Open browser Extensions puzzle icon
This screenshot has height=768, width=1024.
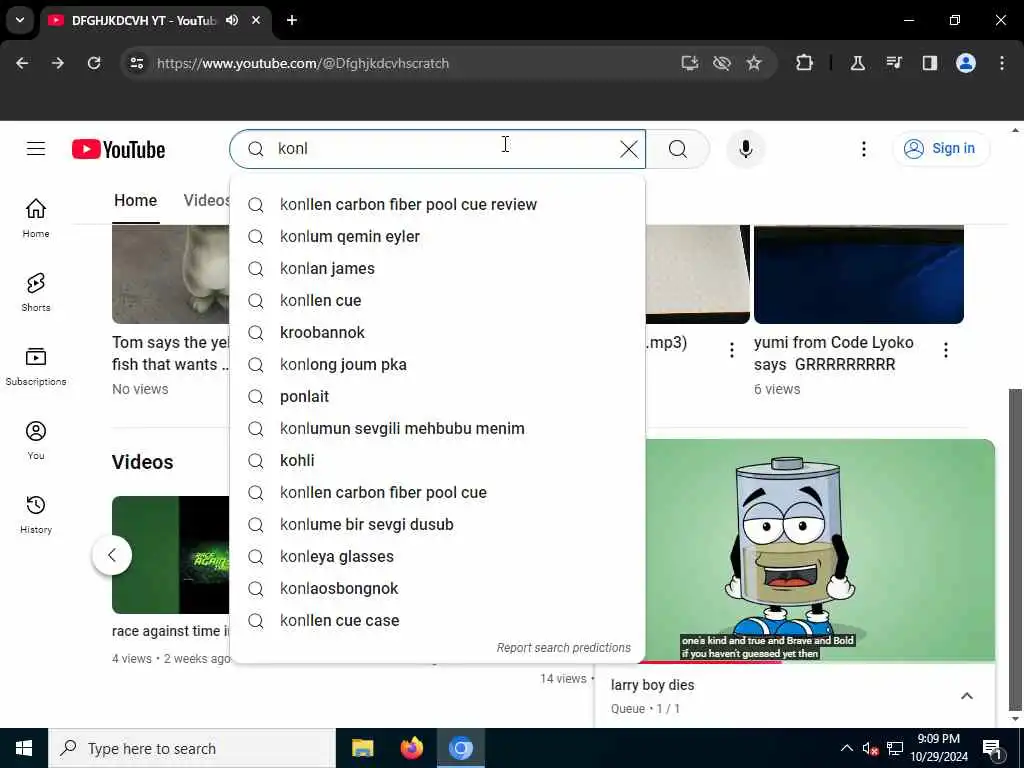pos(805,63)
